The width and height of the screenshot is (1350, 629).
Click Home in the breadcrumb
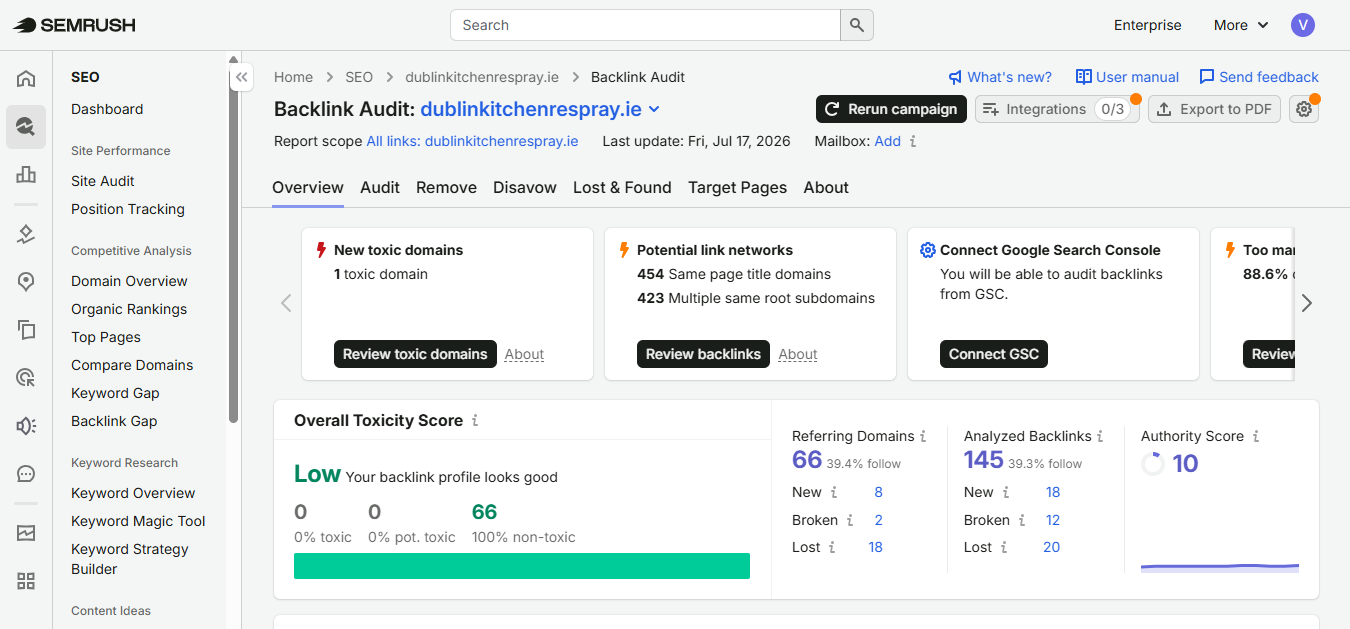293,77
